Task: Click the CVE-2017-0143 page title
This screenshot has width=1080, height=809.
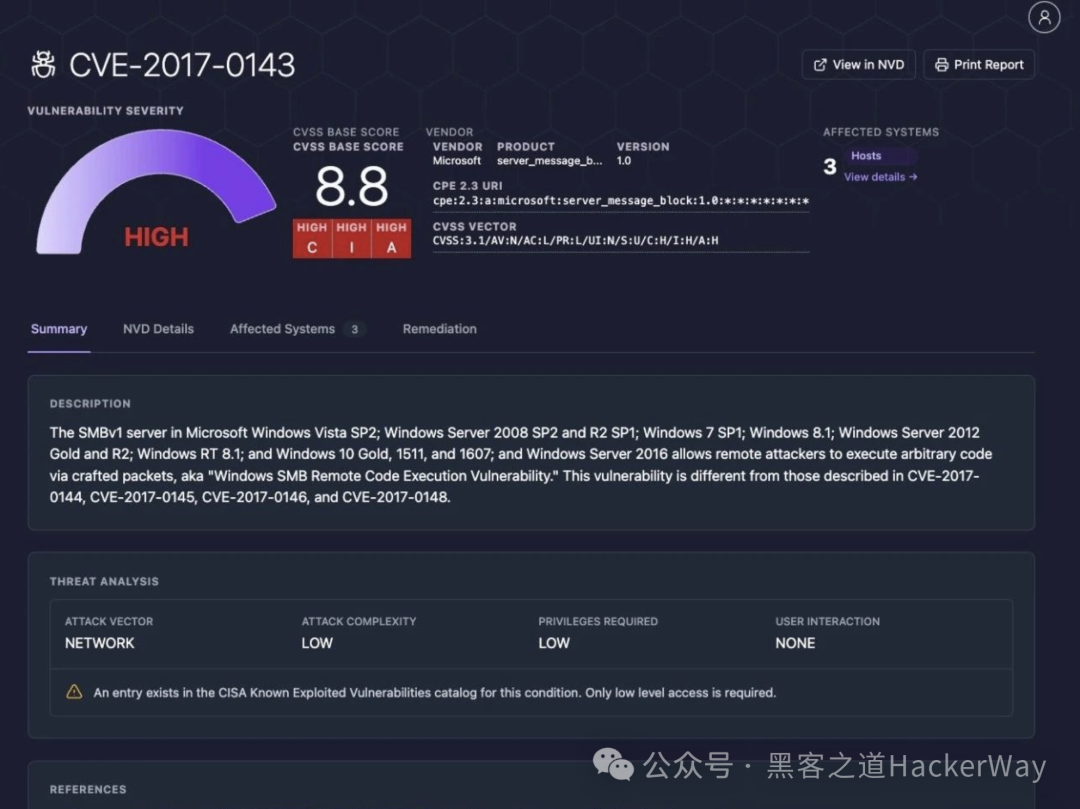Action: tap(182, 65)
